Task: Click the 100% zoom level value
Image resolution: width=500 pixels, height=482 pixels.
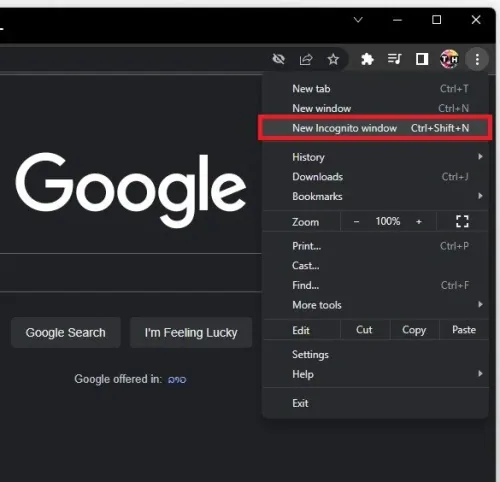Action: click(388, 221)
